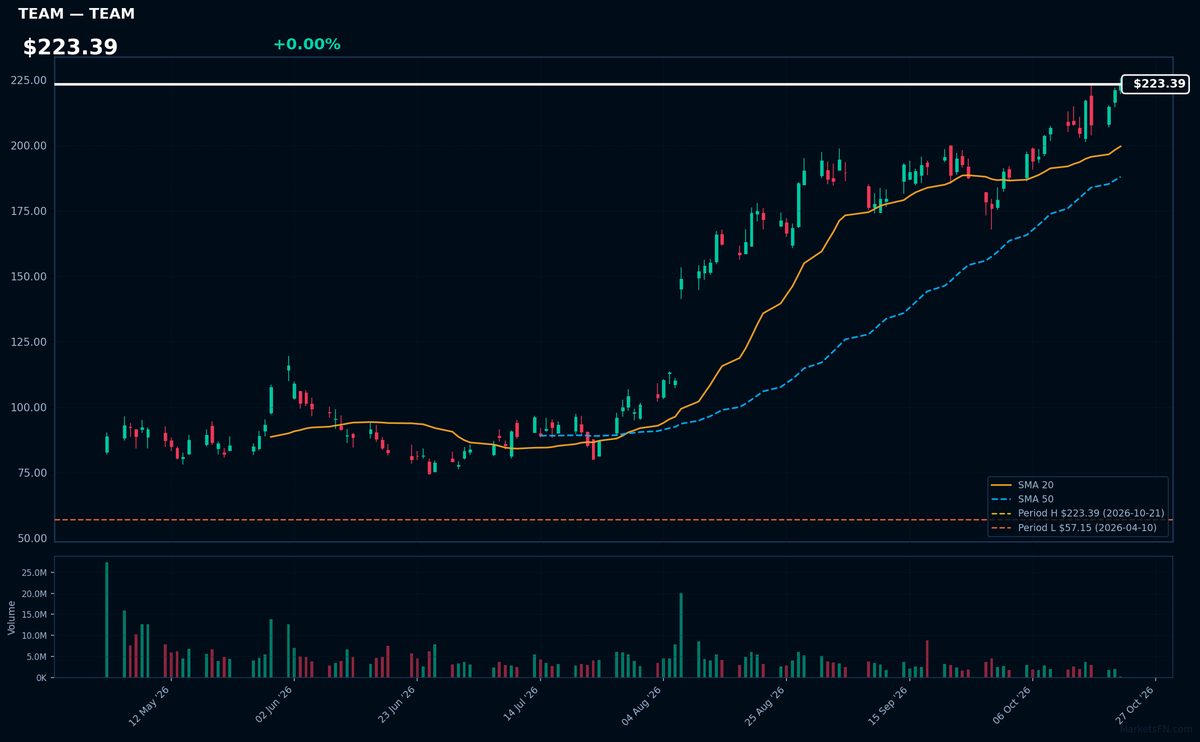Click the 14 Jul '26 date axis label
Viewport: 1200px width, 742px height.
coord(520,705)
